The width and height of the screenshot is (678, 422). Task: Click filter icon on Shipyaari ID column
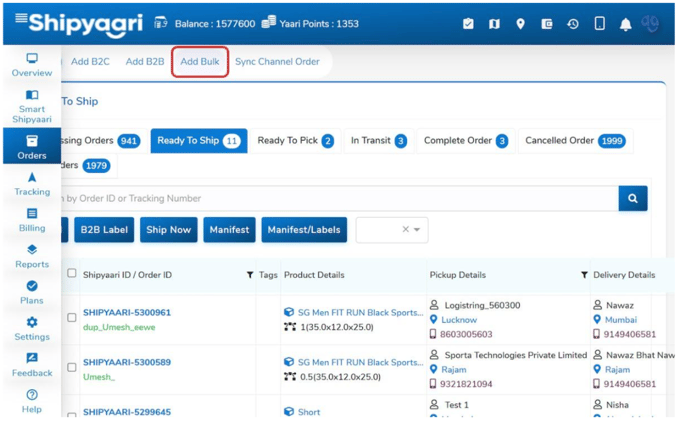coord(249,275)
